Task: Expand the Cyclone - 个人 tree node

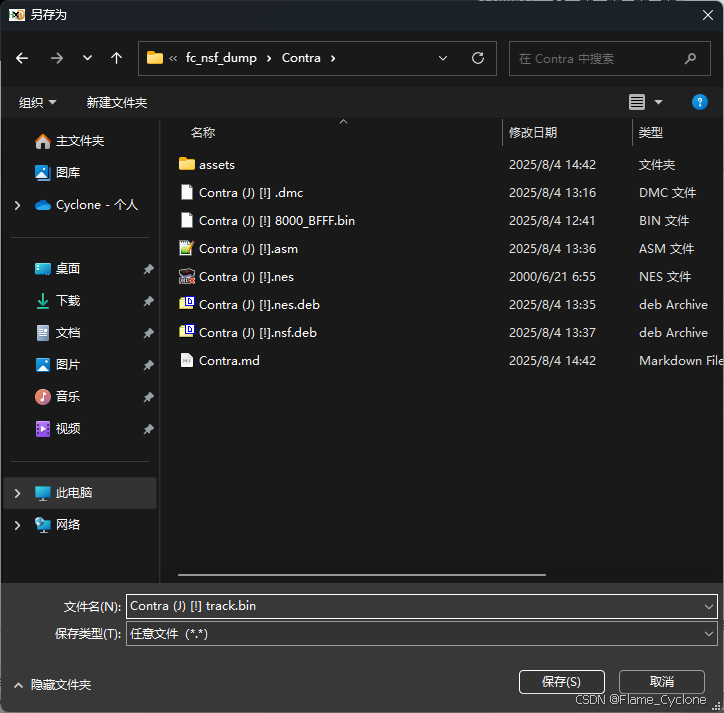Action: pyautogui.click(x=17, y=205)
